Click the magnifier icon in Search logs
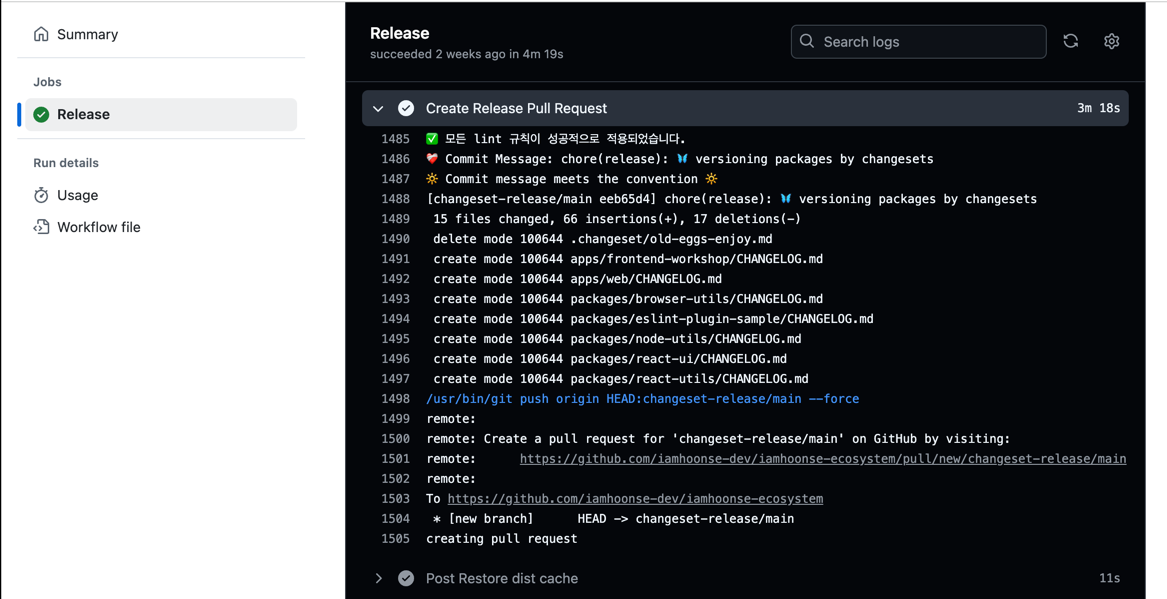This screenshot has width=1167, height=599. pyautogui.click(x=807, y=42)
